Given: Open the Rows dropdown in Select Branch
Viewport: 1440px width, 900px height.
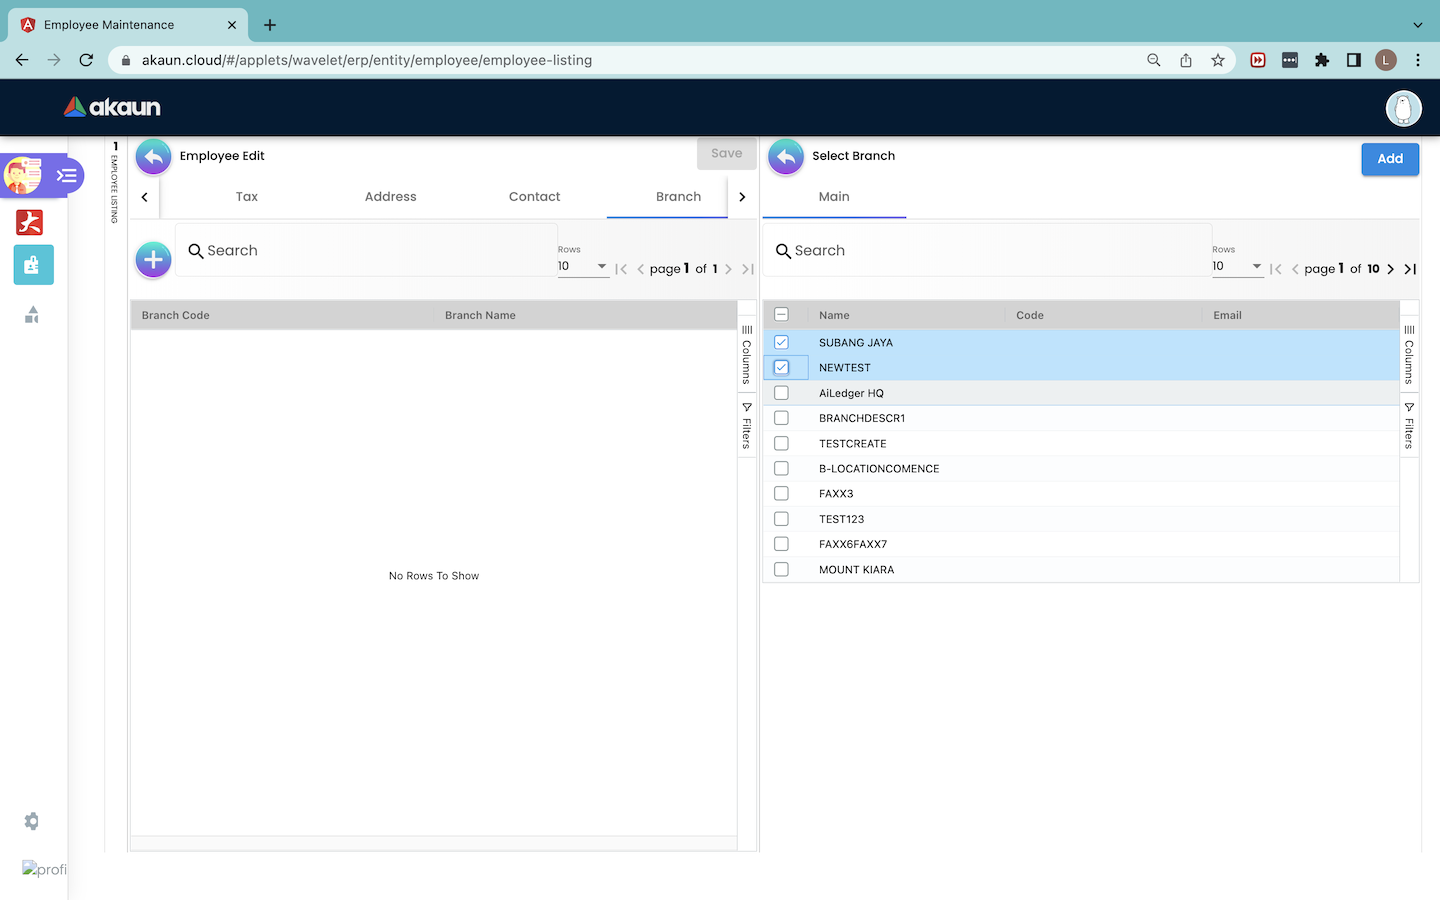Looking at the screenshot, I should pos(1237,266).
